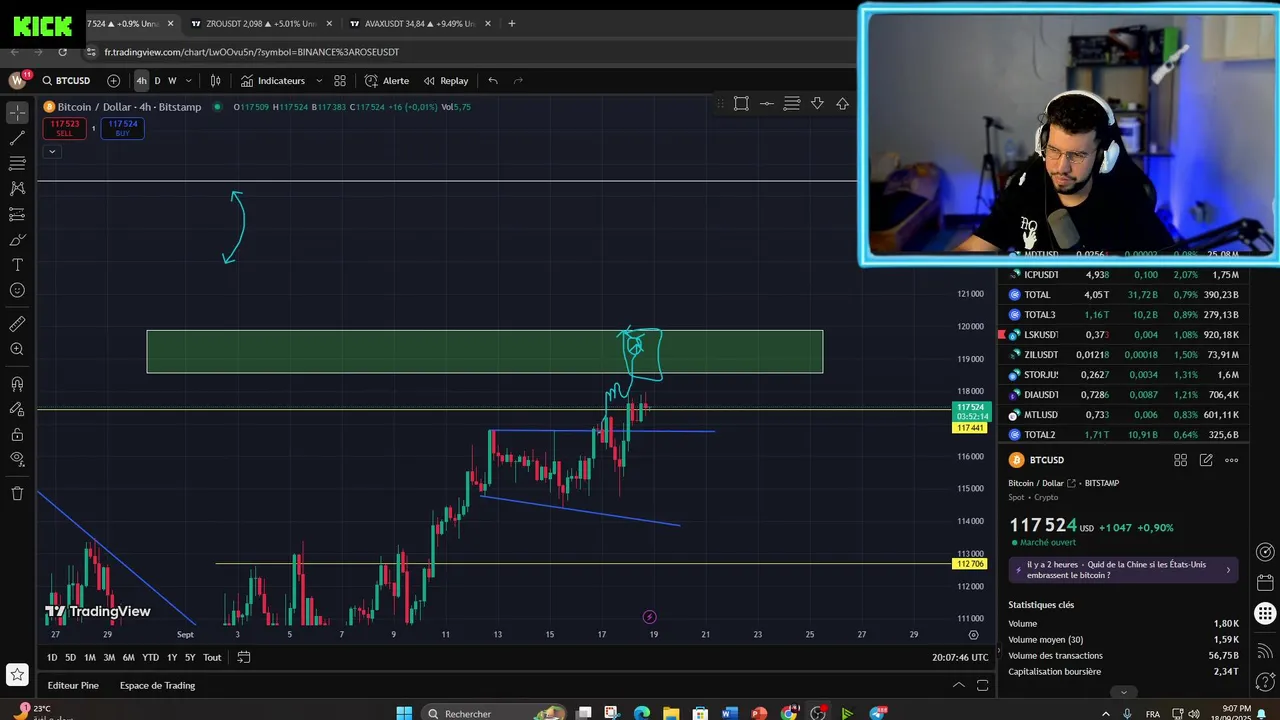This screenshot has height=720, width=1280.
Task: Open a new browser tab
Action: tap(512, 23)
